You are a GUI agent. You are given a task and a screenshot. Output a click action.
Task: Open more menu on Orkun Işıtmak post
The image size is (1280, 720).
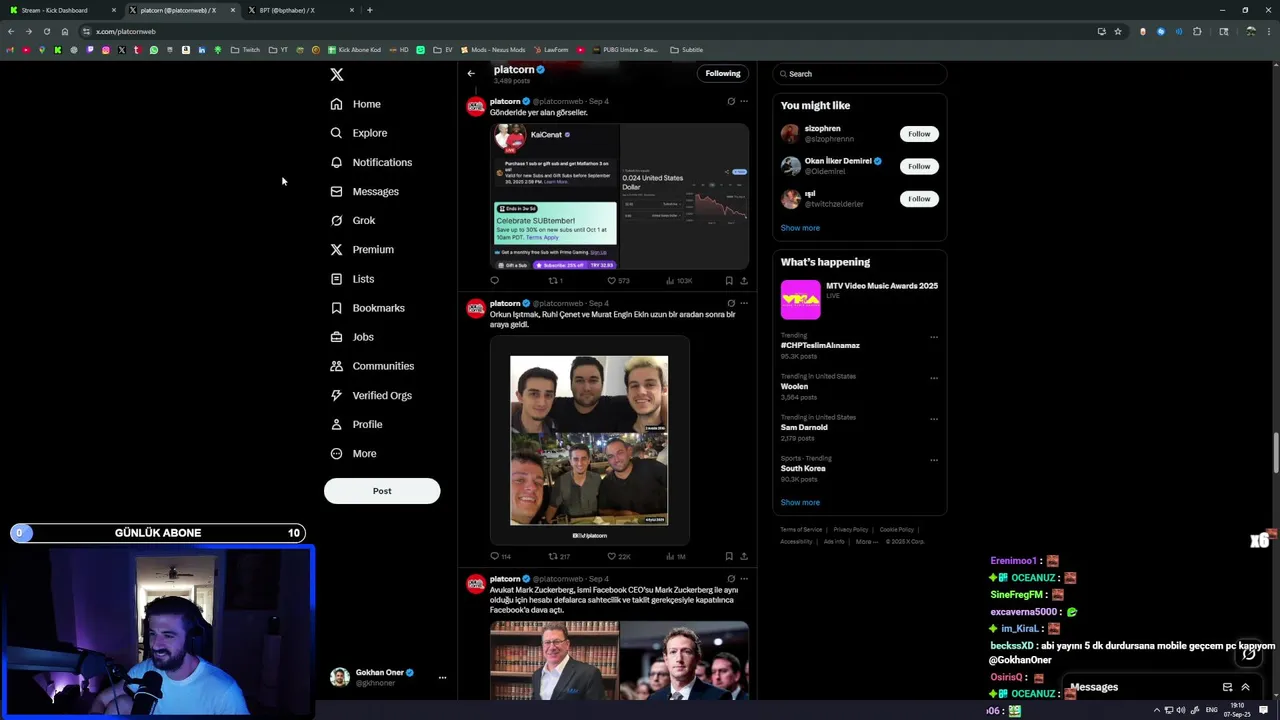[x=744, y=303]
